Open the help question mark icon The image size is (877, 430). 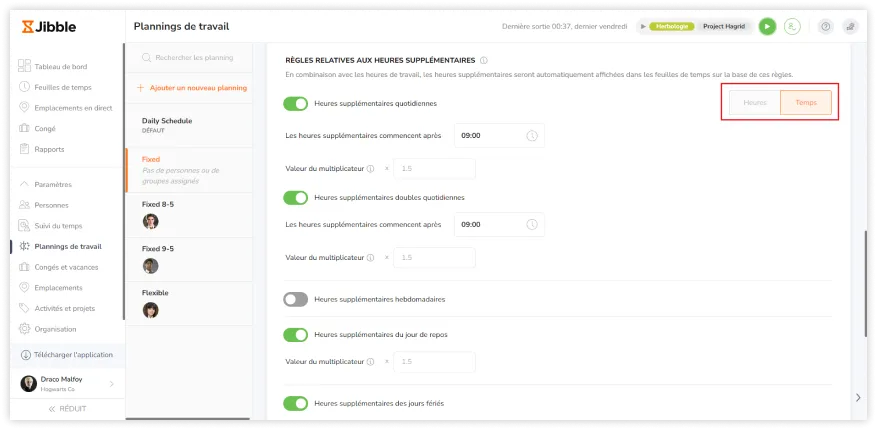(x=826, y=26)
